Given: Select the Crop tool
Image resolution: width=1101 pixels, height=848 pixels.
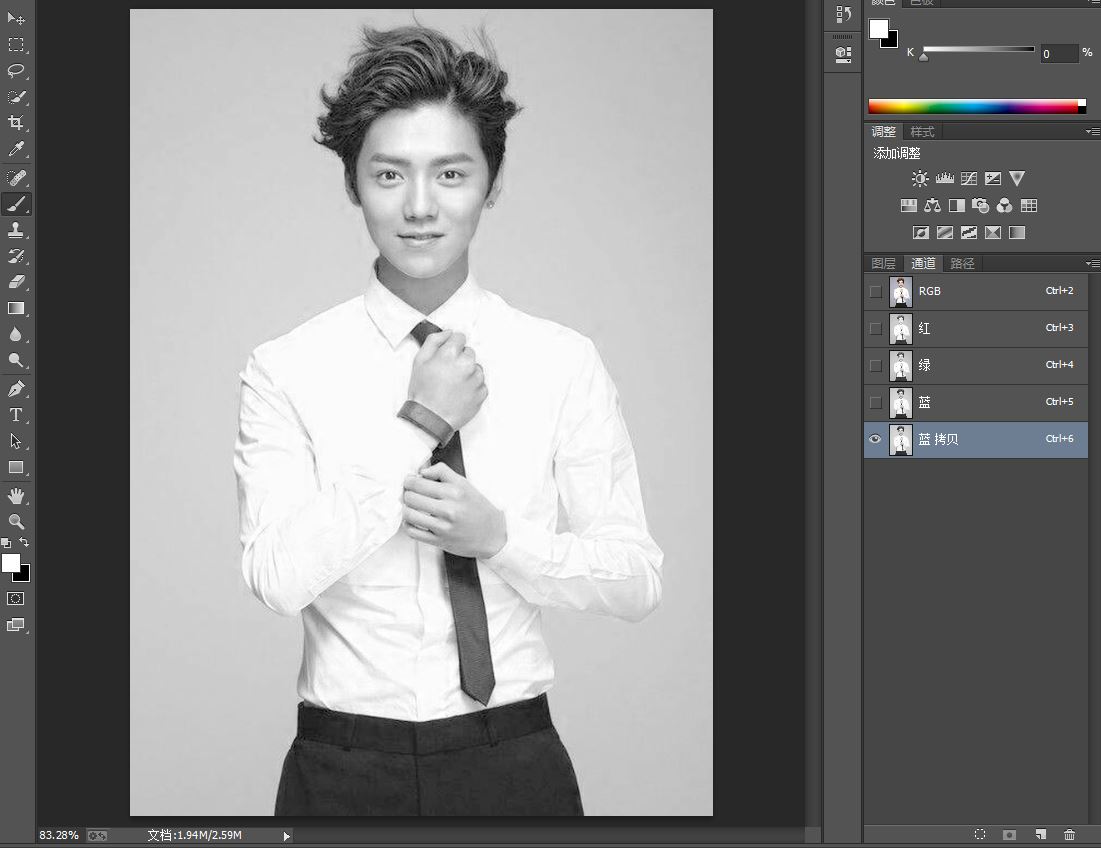Looking at the screenshot, I should (x=16, y=123).
